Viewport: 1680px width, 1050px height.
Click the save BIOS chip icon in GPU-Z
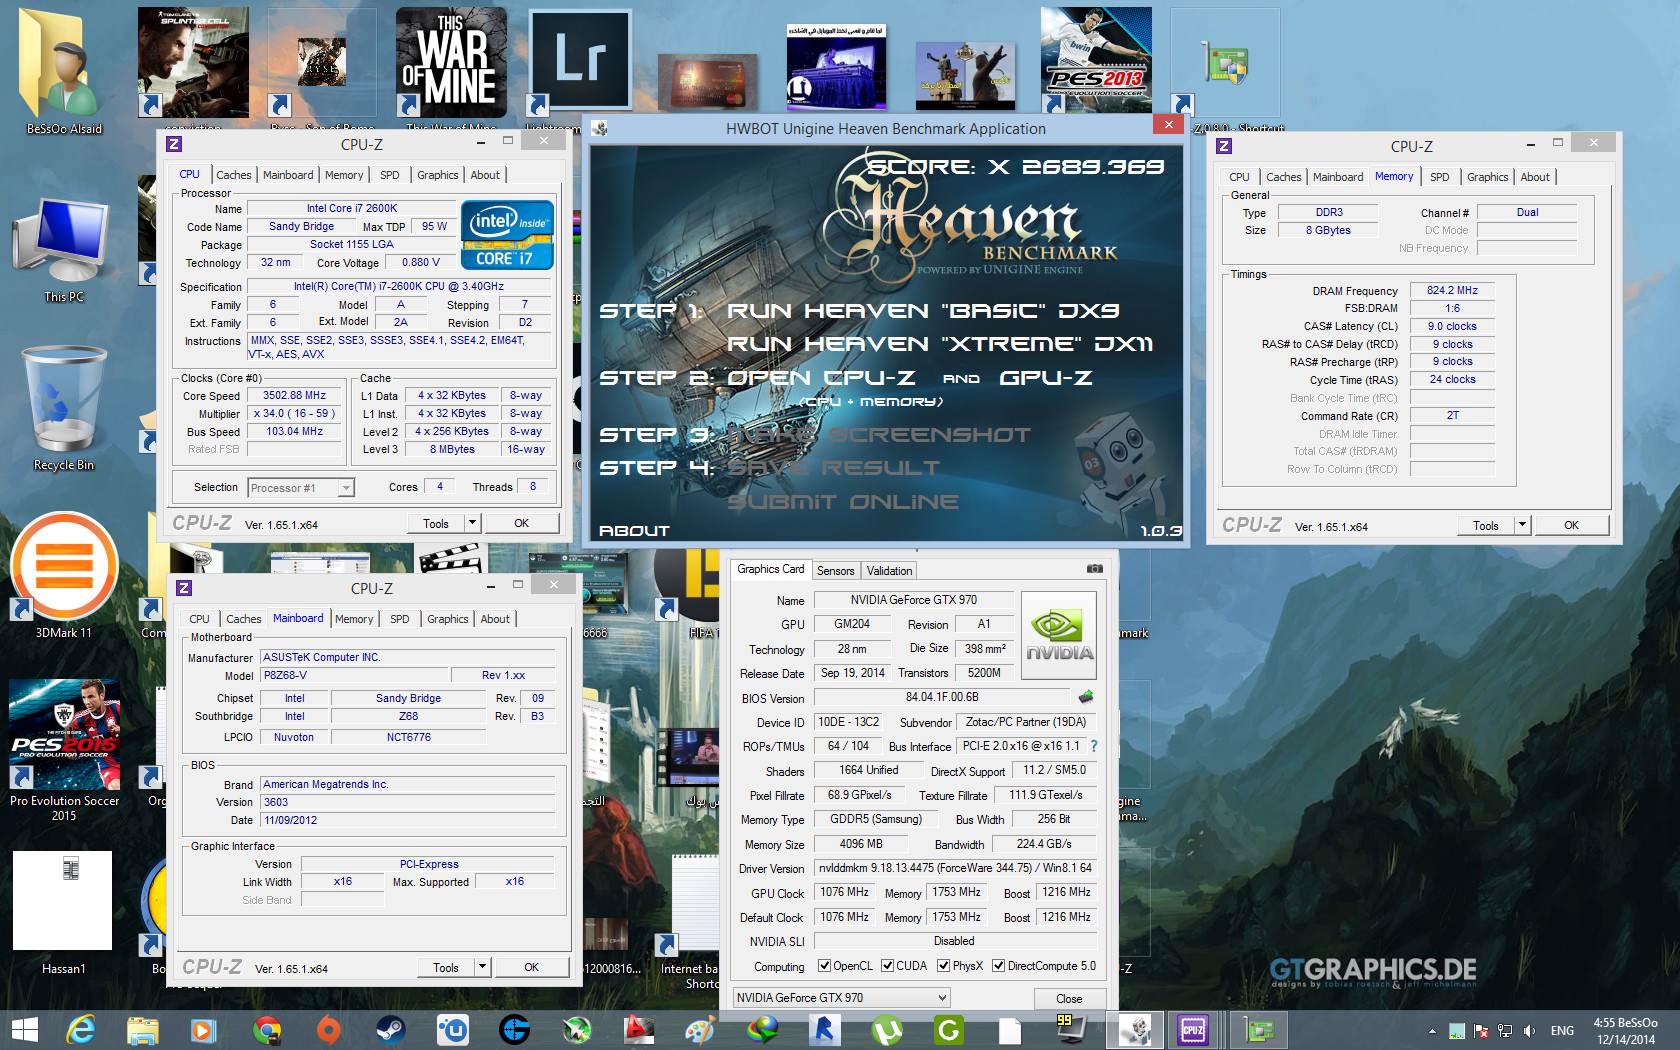1086,697
